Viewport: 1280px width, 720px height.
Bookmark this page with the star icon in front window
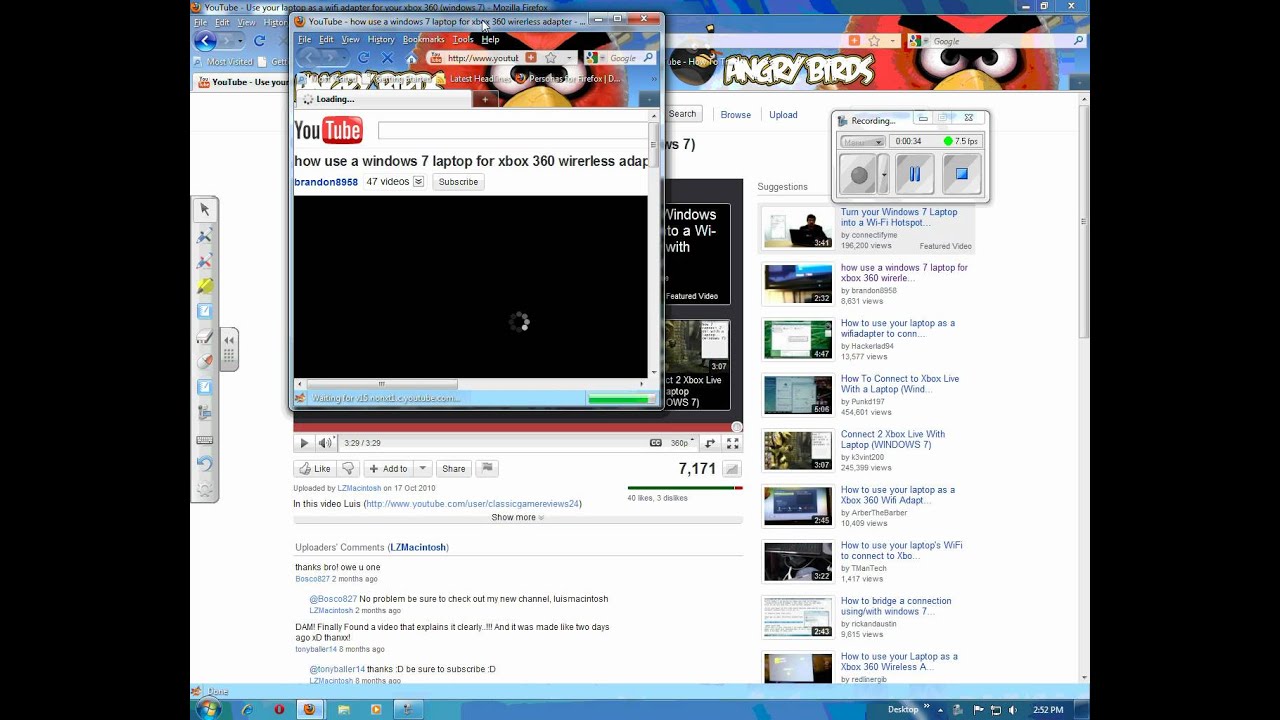550,58
